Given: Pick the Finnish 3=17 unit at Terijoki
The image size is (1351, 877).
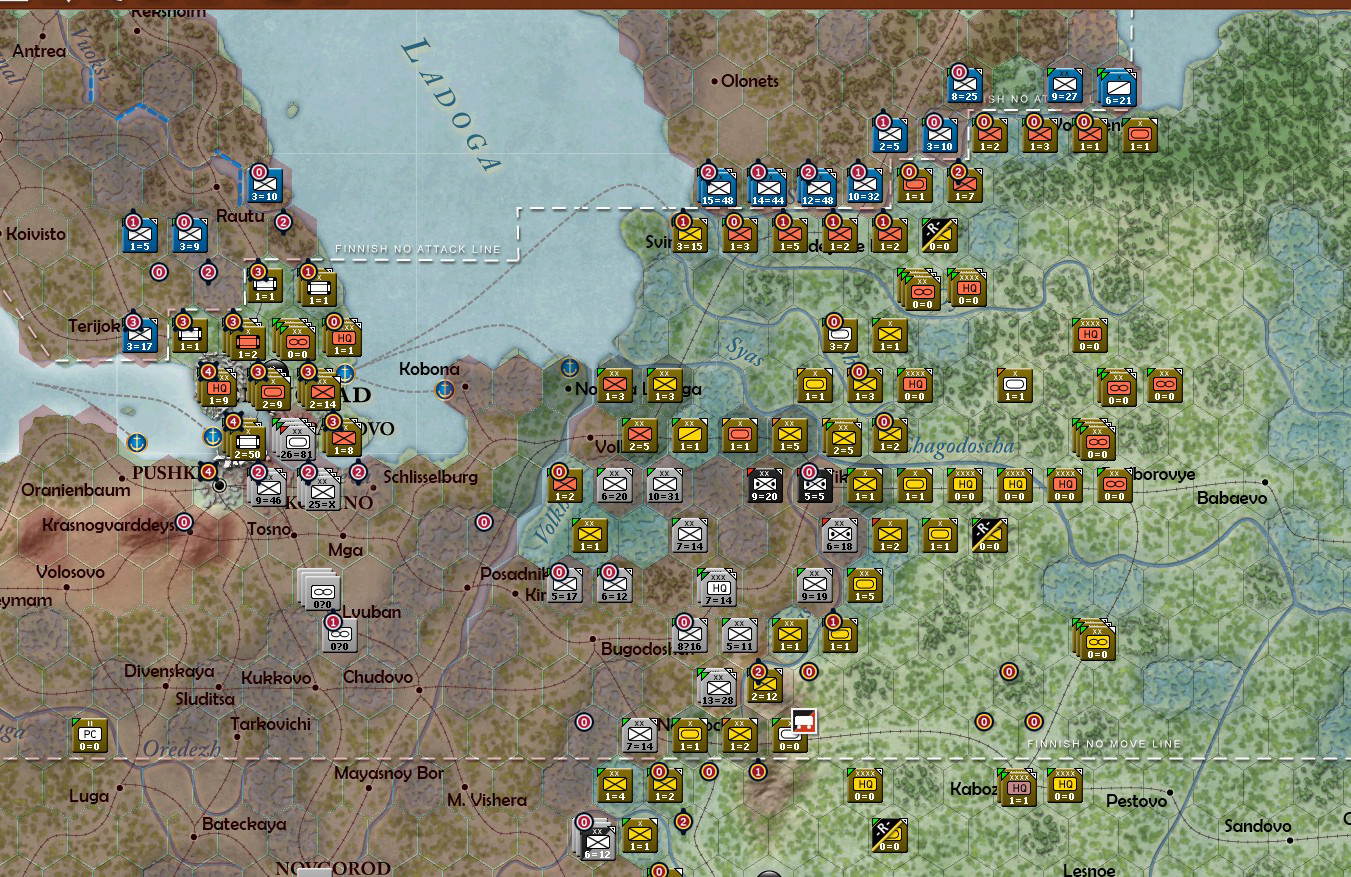Looking at the screenshot, I should (141, 335).
